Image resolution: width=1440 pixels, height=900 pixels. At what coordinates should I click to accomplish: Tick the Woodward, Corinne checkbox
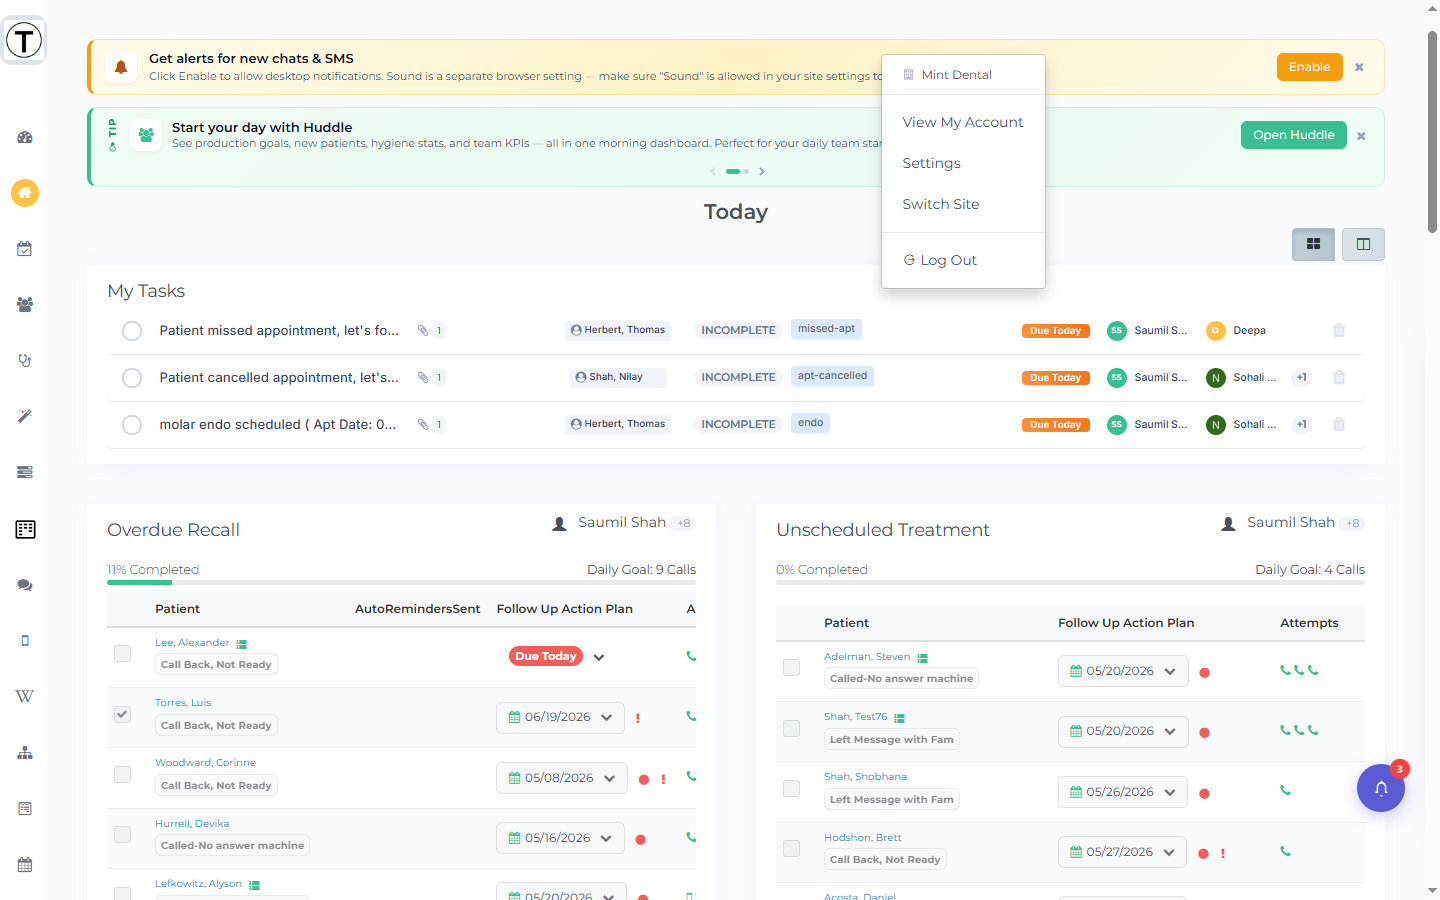[123, 774]
